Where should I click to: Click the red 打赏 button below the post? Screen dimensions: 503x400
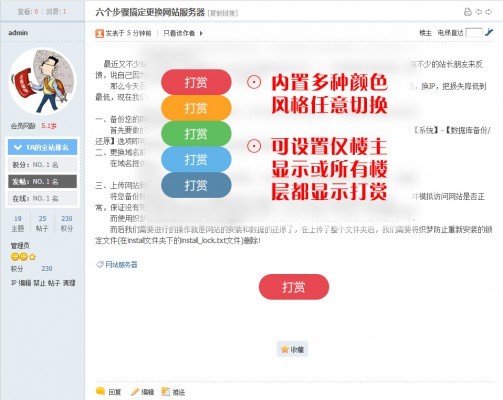(x=294, y=287)
